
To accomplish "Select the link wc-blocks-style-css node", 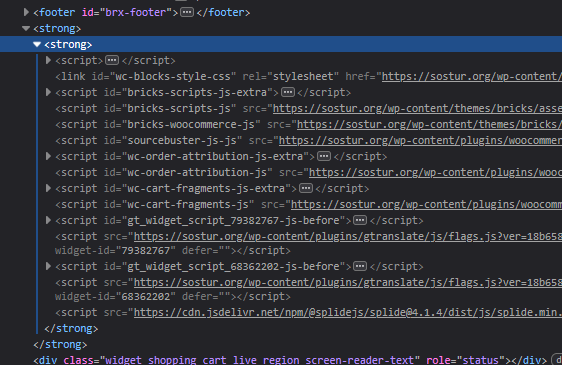I will pyautogui.click(x=308, y=76).
